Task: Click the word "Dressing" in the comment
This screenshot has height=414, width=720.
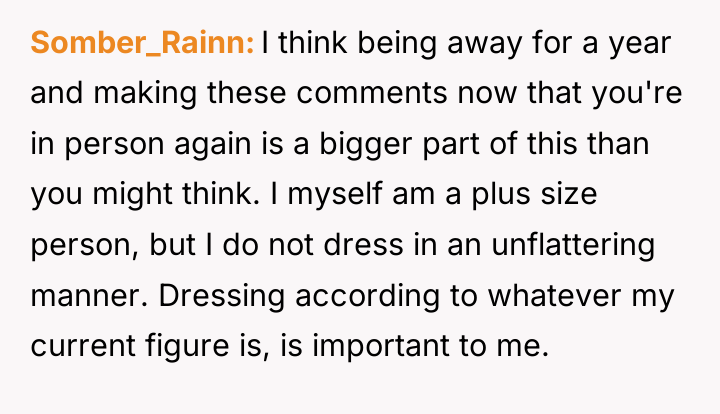Action: (222, 296)
